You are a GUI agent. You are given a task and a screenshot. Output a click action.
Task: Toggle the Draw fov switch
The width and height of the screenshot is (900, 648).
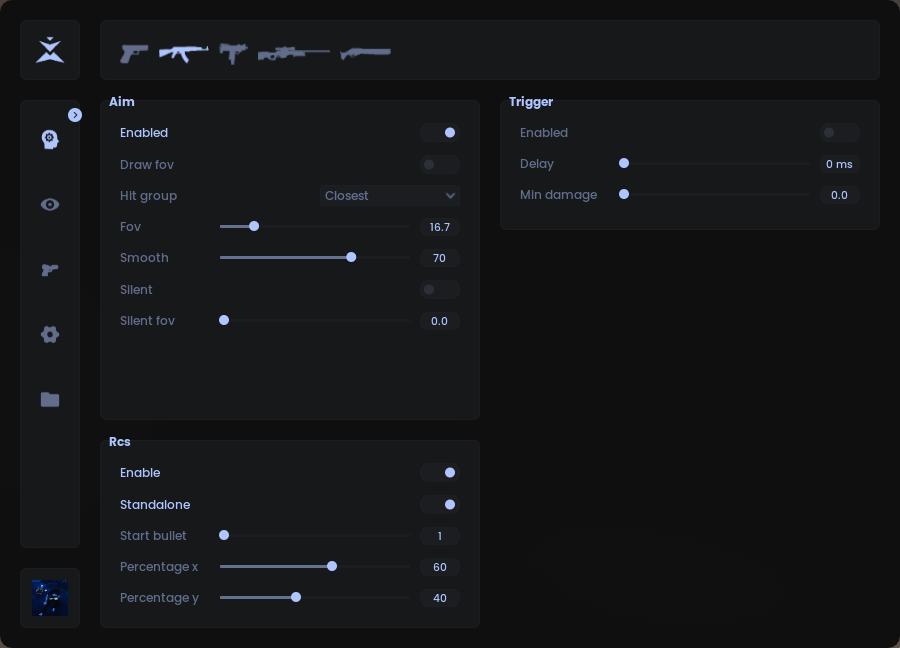tap(439, 164)
